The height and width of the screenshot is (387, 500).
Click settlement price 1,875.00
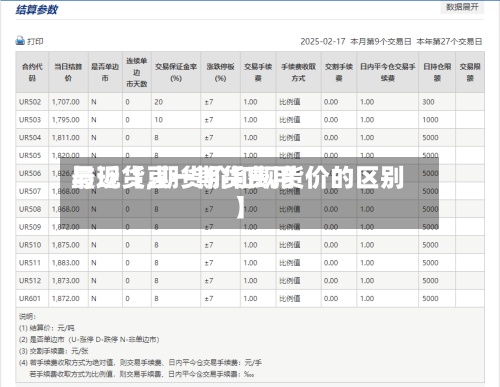66,245
